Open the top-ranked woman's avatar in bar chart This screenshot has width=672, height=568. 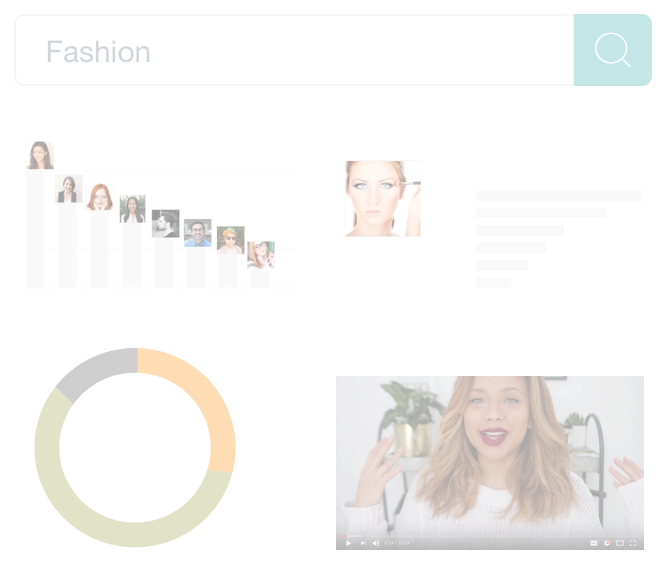tap(40, 155)
